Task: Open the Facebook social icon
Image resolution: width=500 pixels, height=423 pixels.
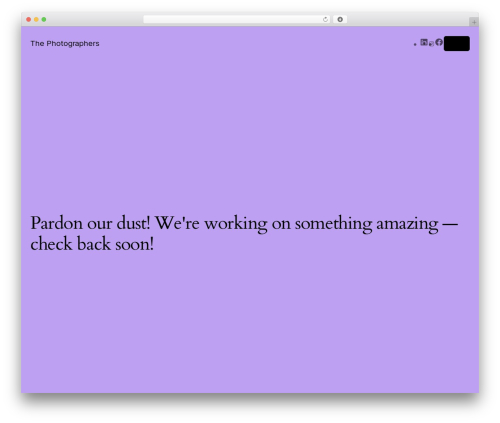Action: (x=439, y=42)
